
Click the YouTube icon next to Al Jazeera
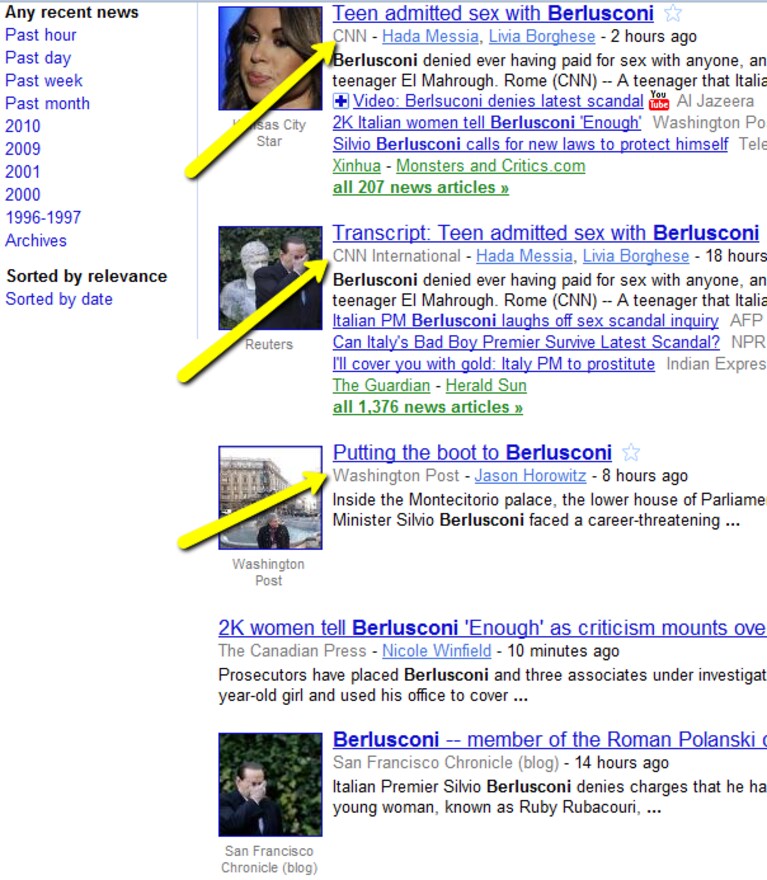pos(659,100)
